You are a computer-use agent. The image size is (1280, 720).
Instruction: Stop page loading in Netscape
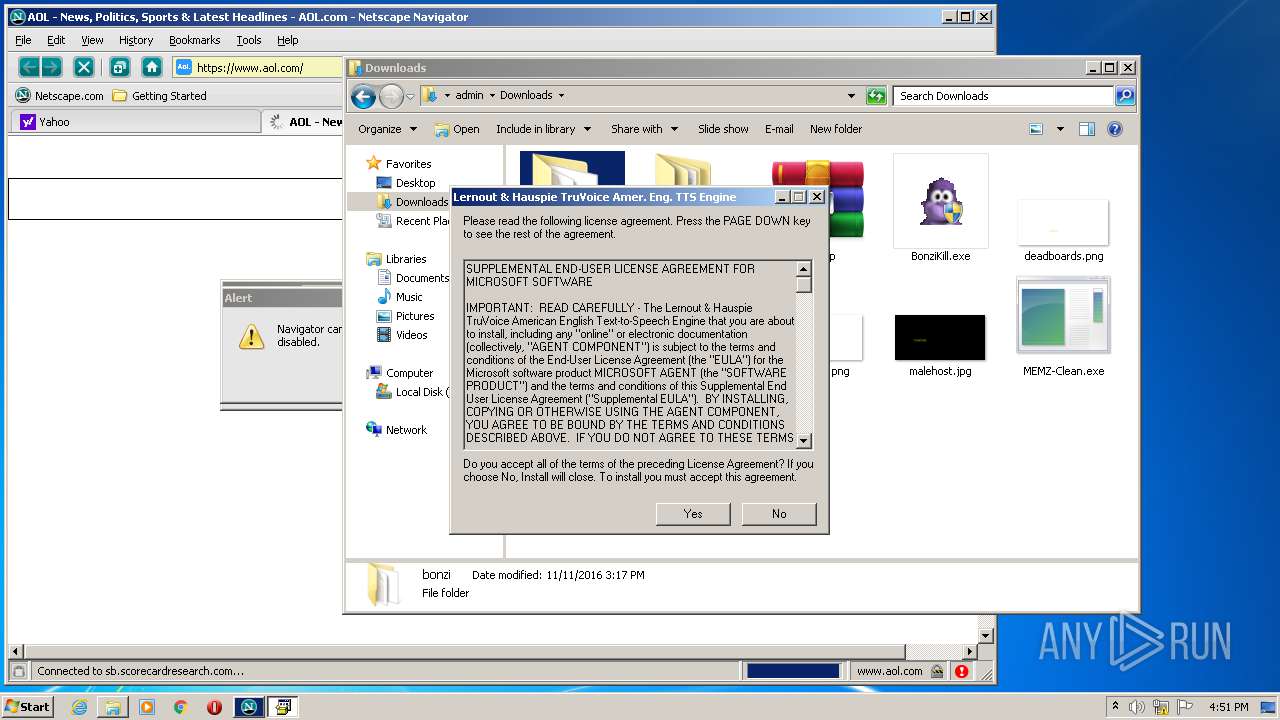[x=84, y=67]
